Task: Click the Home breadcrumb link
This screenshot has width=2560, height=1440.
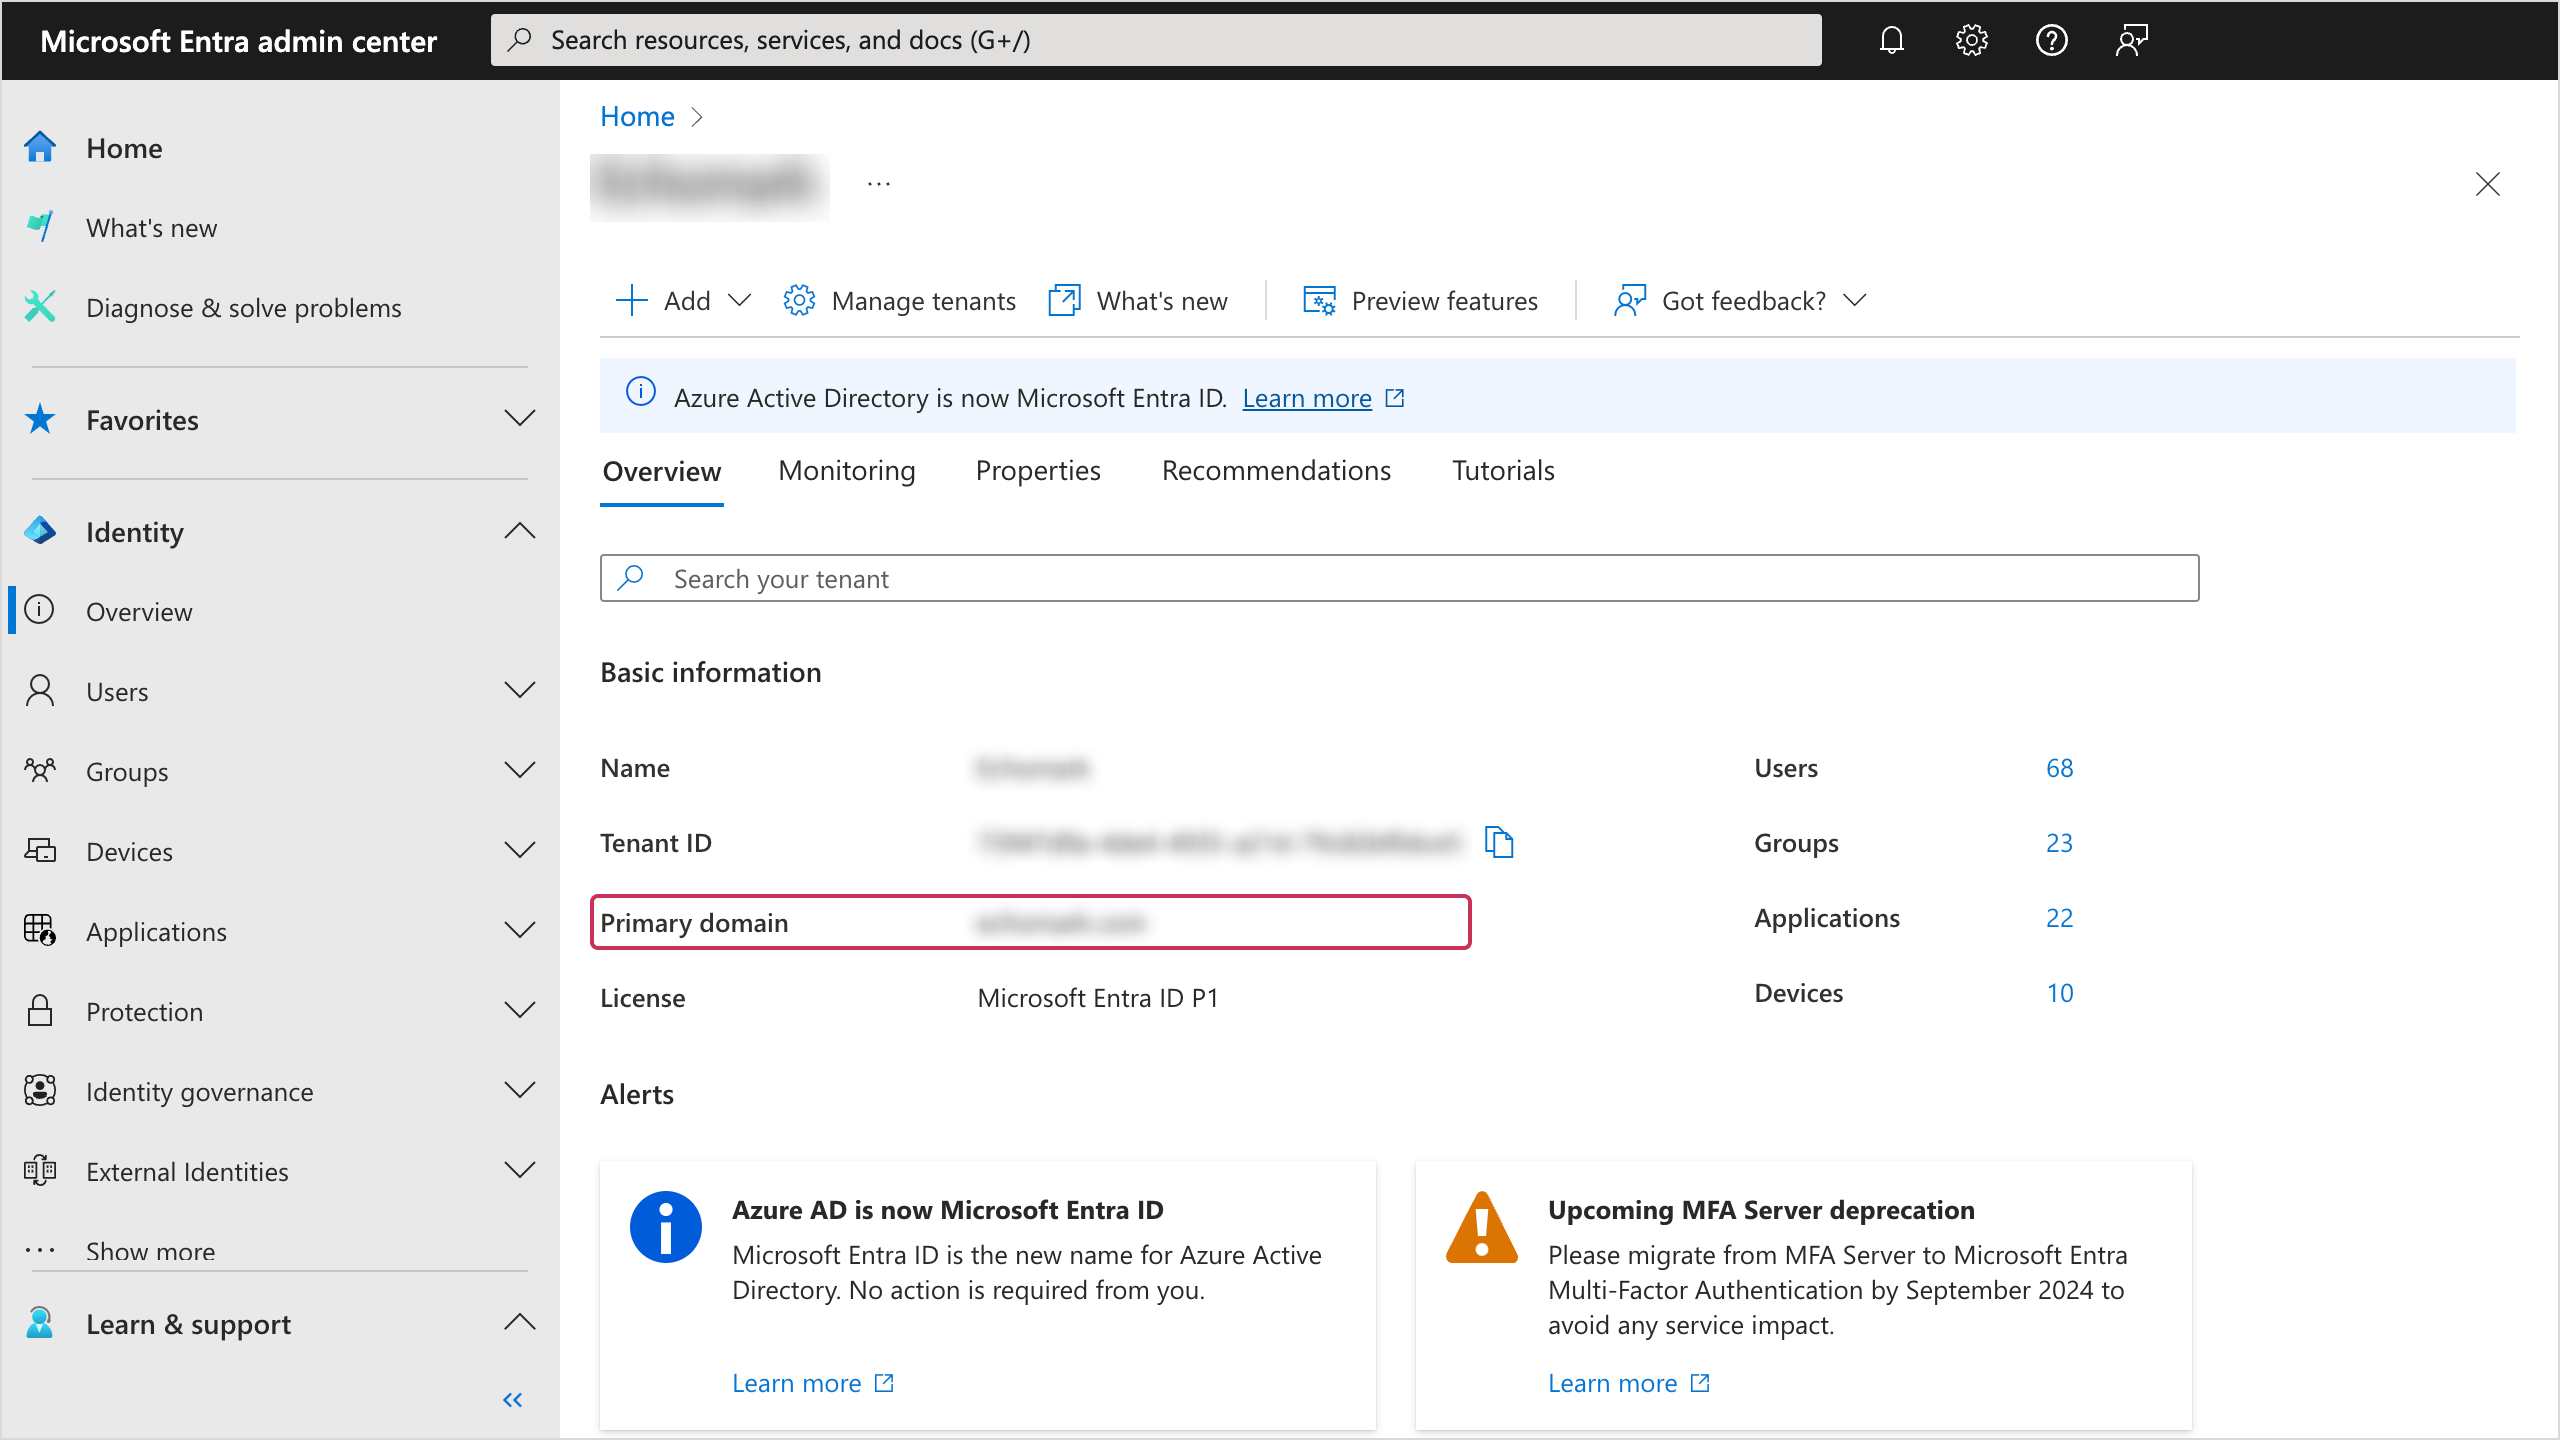Action: (637, 116)
